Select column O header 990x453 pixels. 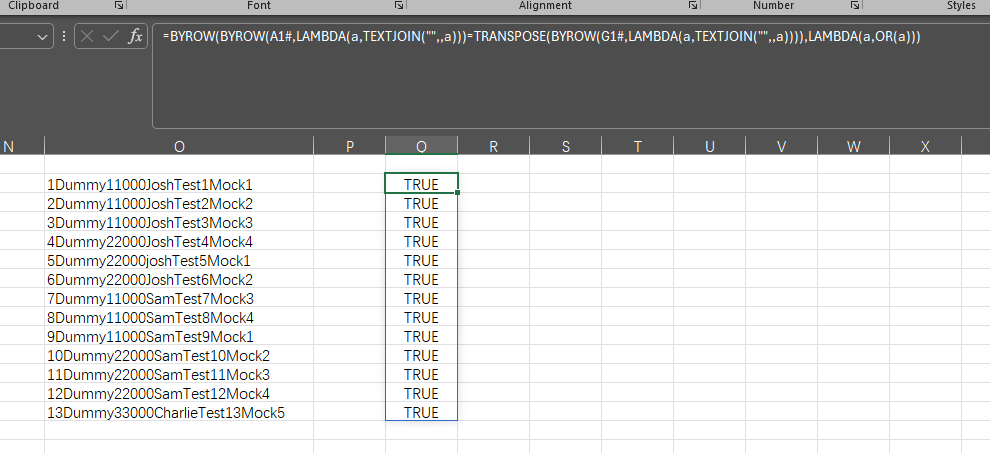coord(179,147)
